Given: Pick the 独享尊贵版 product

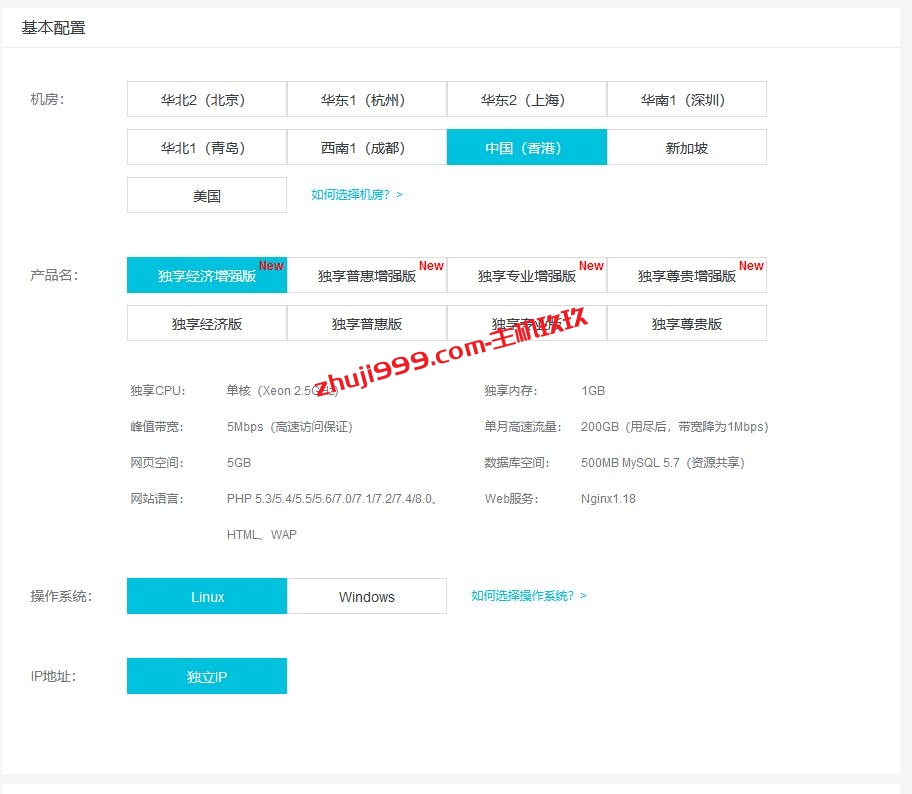Looking at the screenshot, I should click(686, 323).
